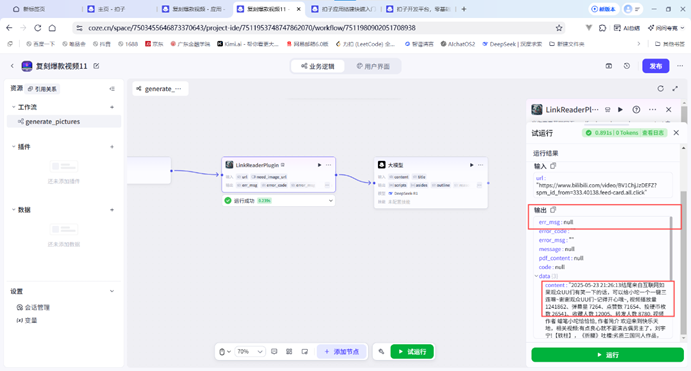Expand the canvas to fullscreen
691x371 pixels.
pos(675,89)
